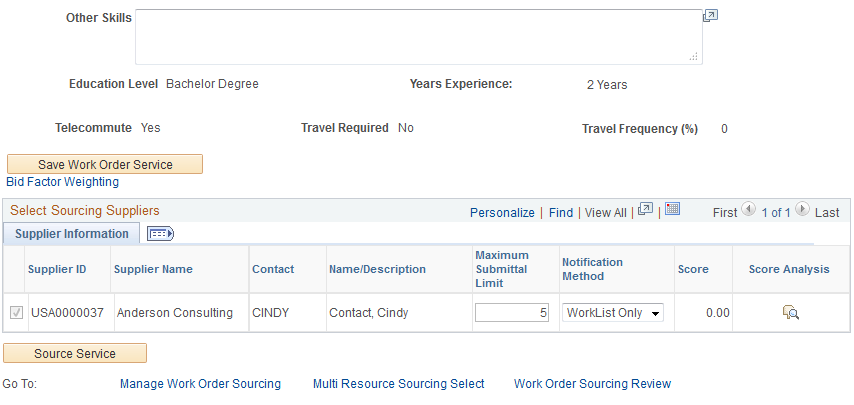
Task: Click the show all columns icon
Action: pyautogui.click(x=160, y=234)
